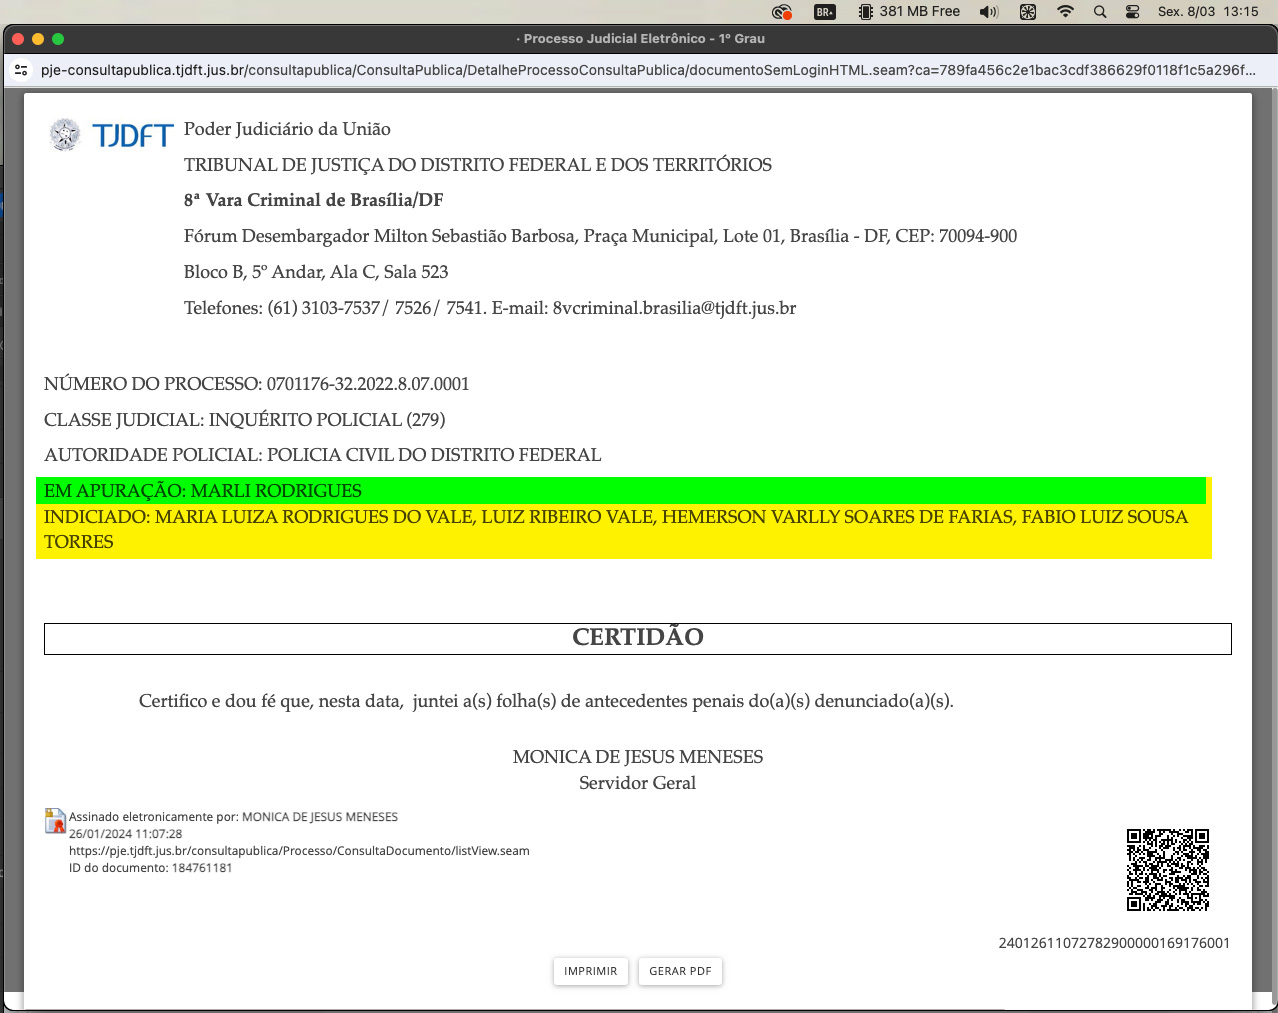
Task: Click the electronic signature certificate icon
Action: pos(55,821)
